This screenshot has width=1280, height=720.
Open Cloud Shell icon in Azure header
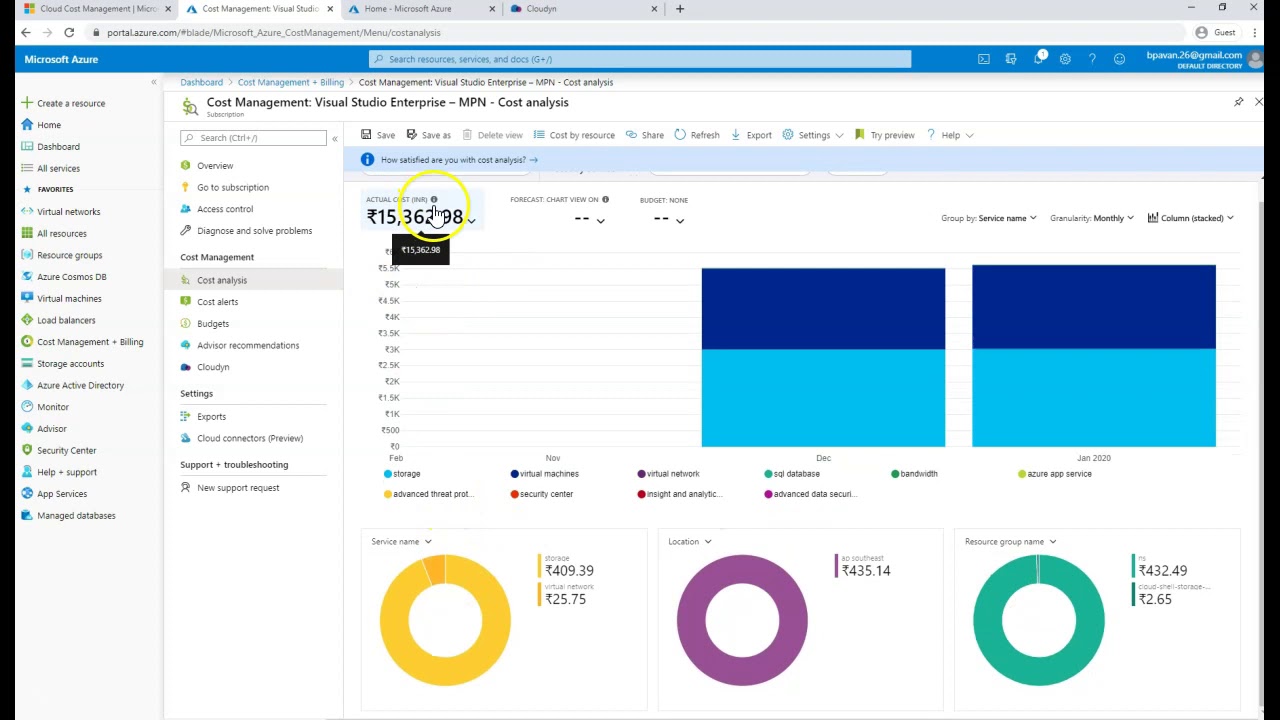(984, 59)
